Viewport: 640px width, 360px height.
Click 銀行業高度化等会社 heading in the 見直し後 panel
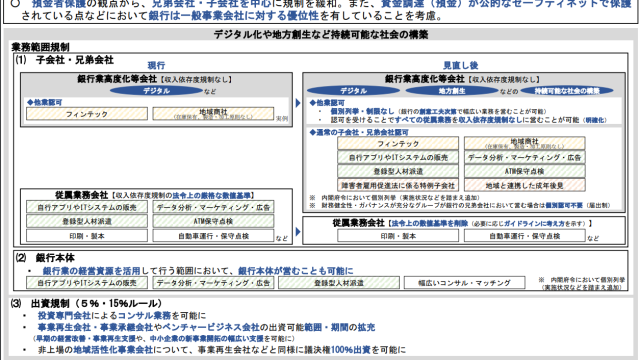click(425, 79)
